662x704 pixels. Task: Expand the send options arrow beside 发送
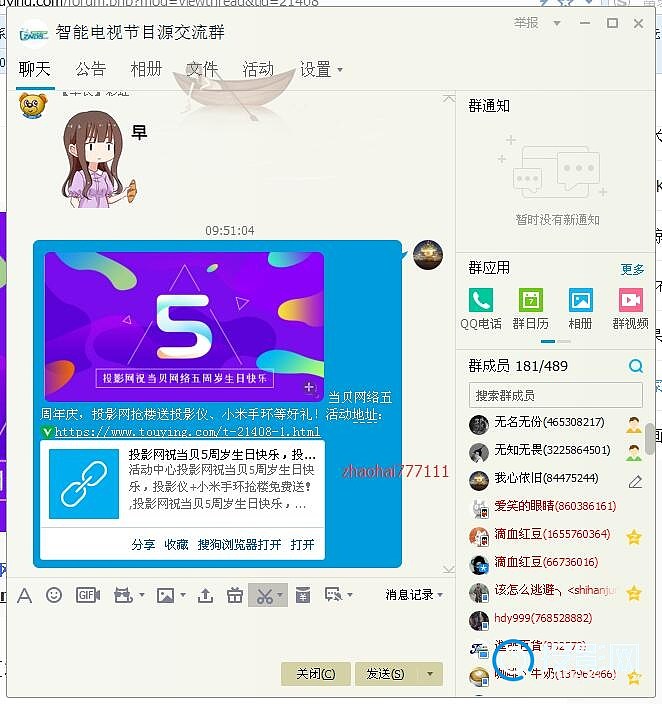click(430, 674)
